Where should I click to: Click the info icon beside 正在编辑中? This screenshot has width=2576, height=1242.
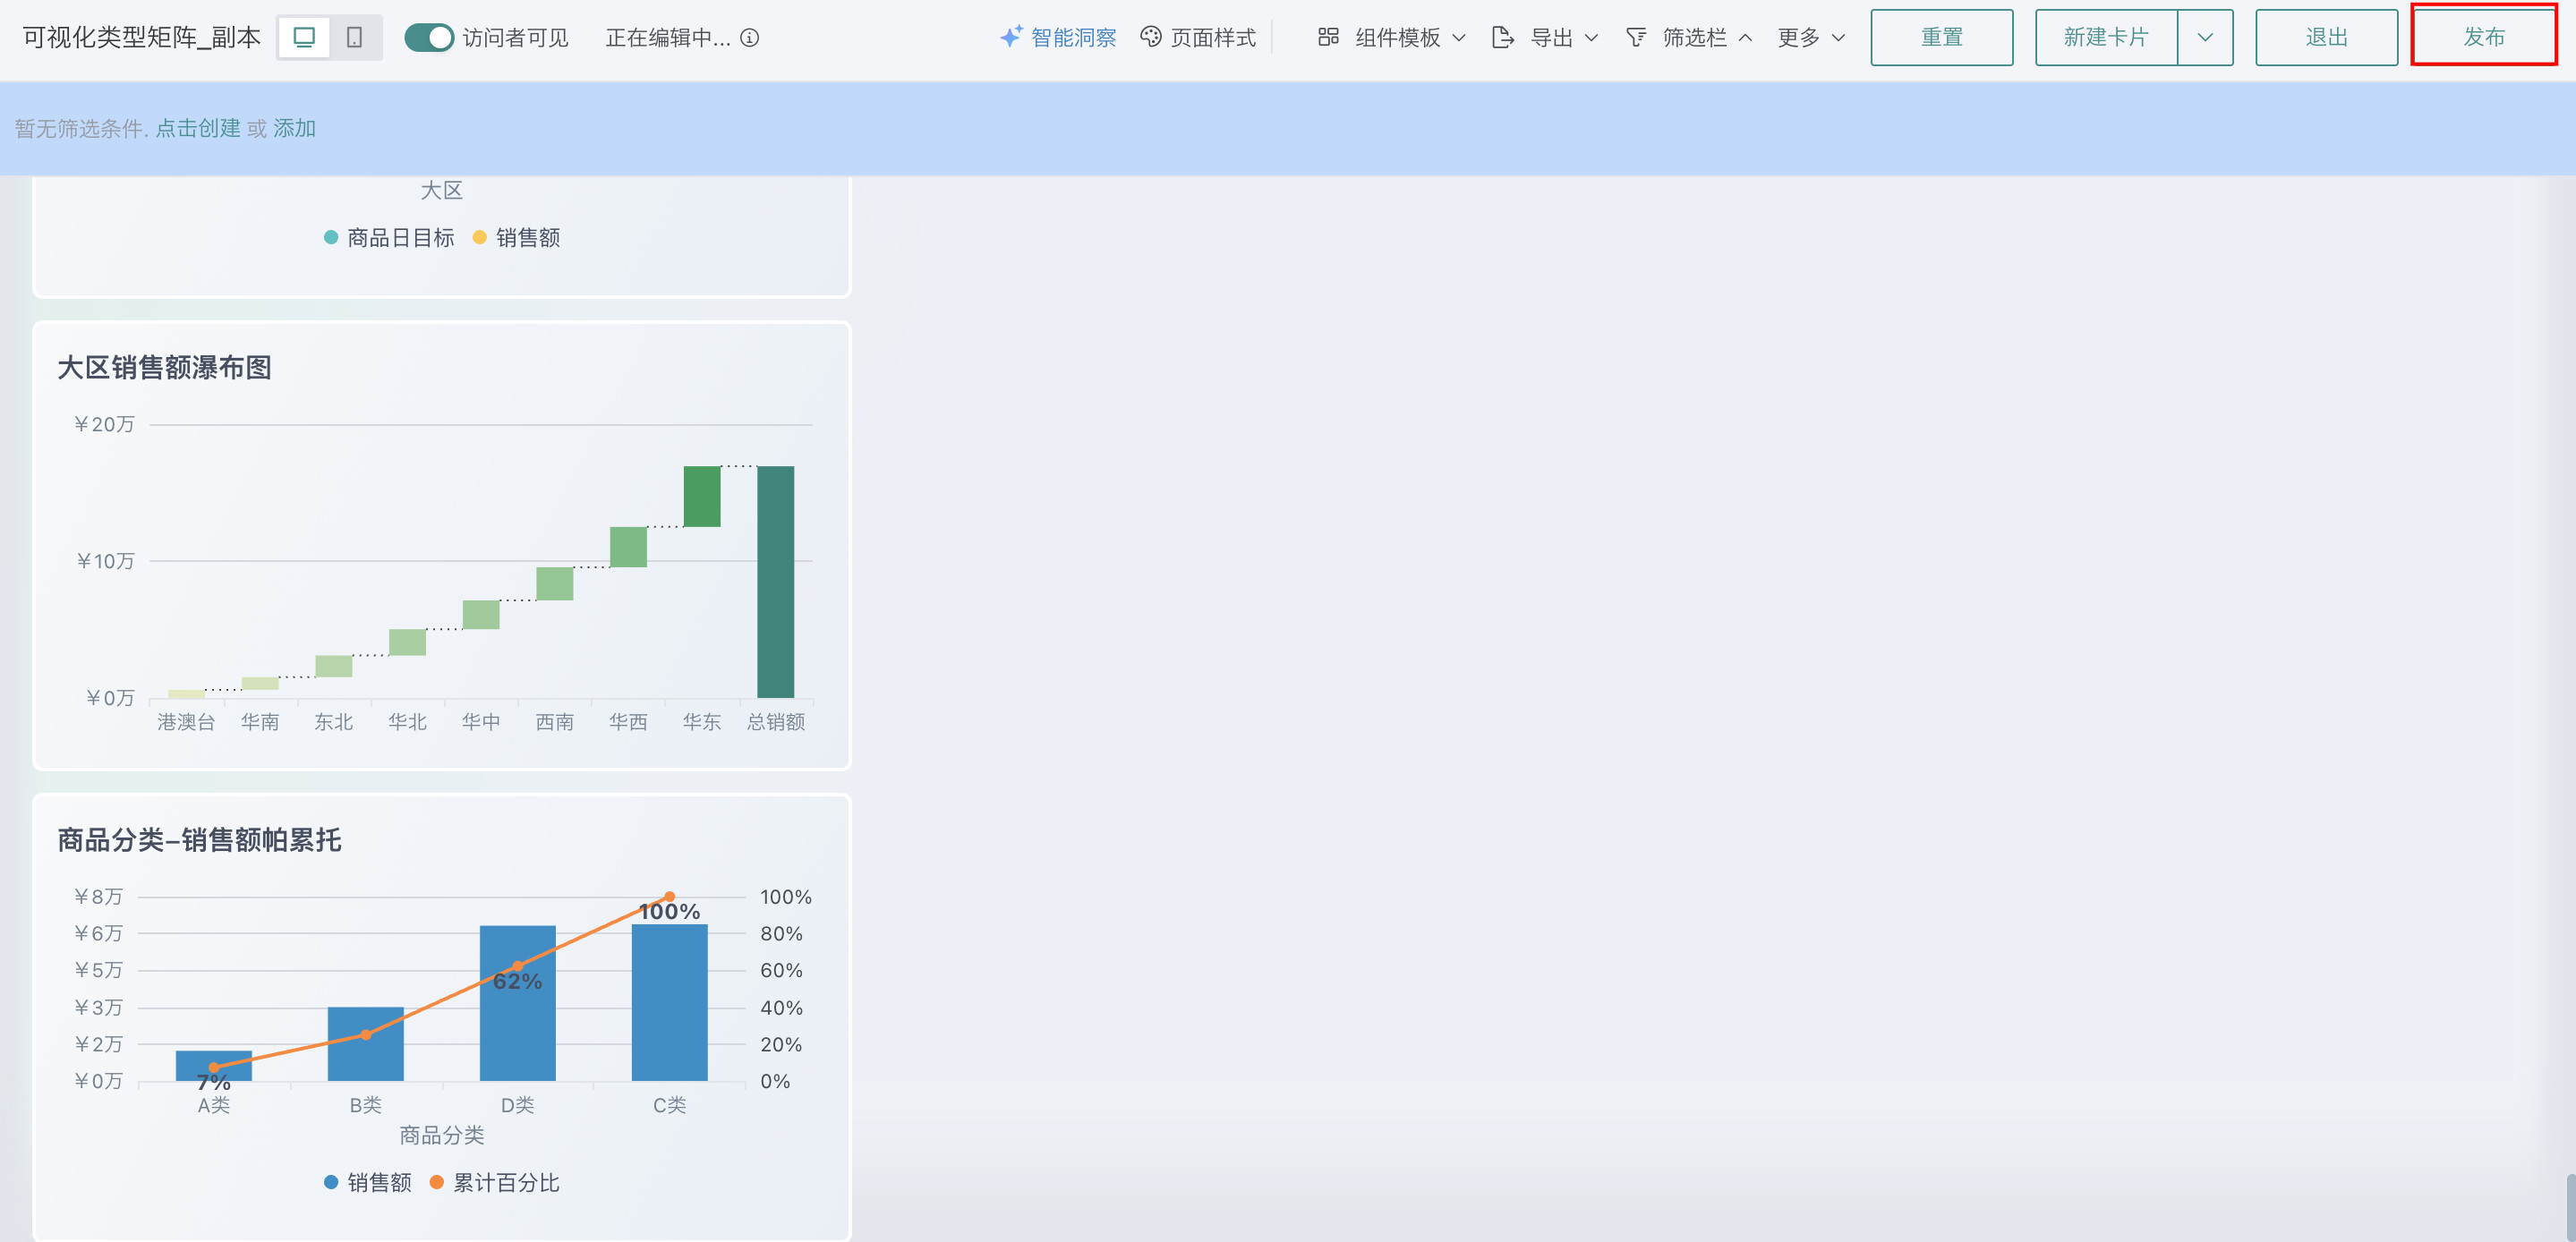[x=750, y=38]
